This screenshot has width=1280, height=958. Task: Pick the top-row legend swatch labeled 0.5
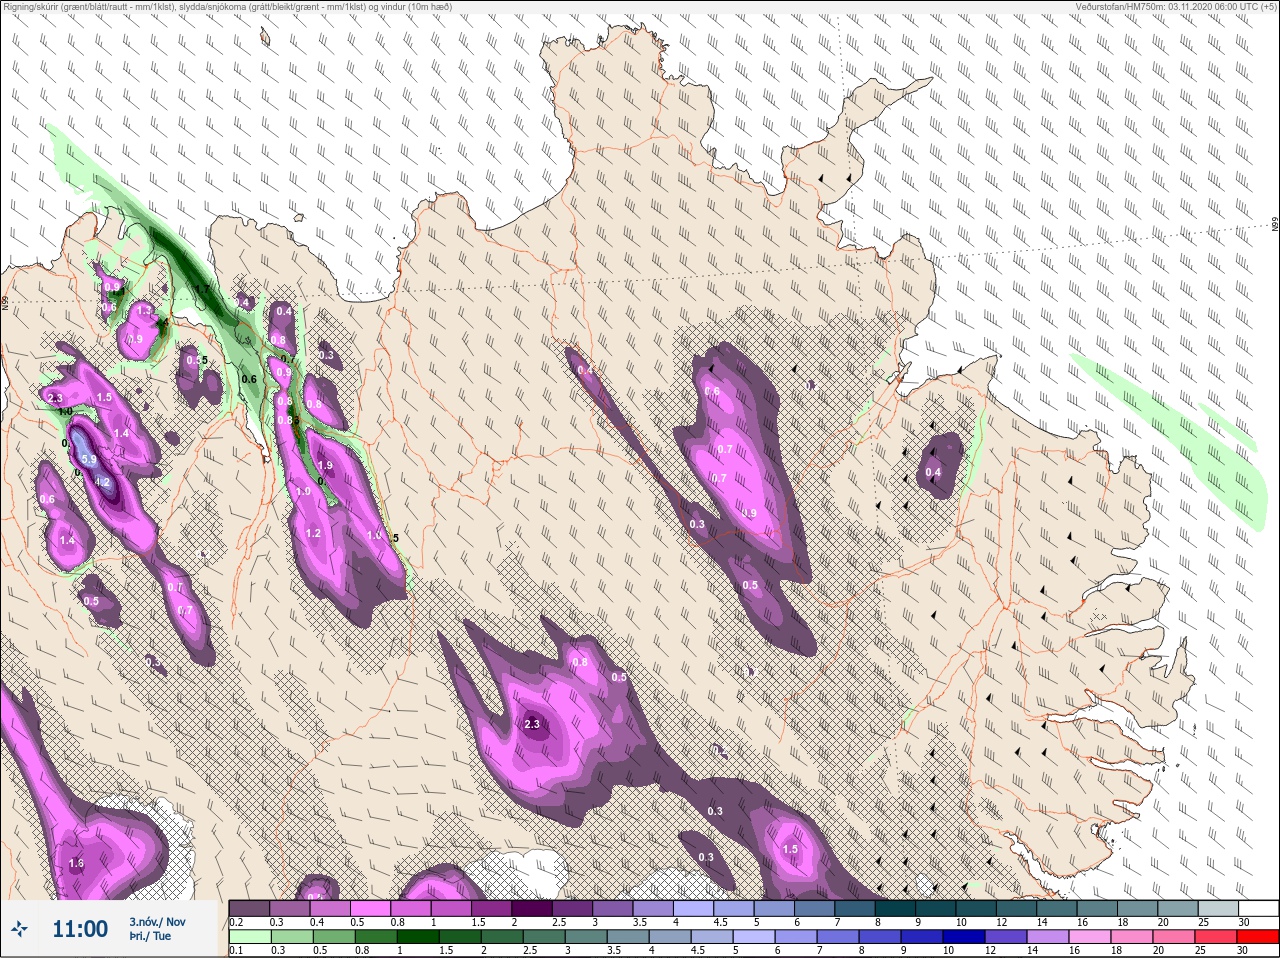click(372, 908)
